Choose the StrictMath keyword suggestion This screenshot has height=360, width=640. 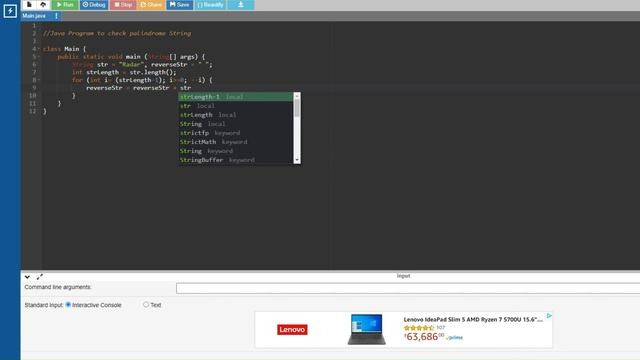tap(236, 142)
